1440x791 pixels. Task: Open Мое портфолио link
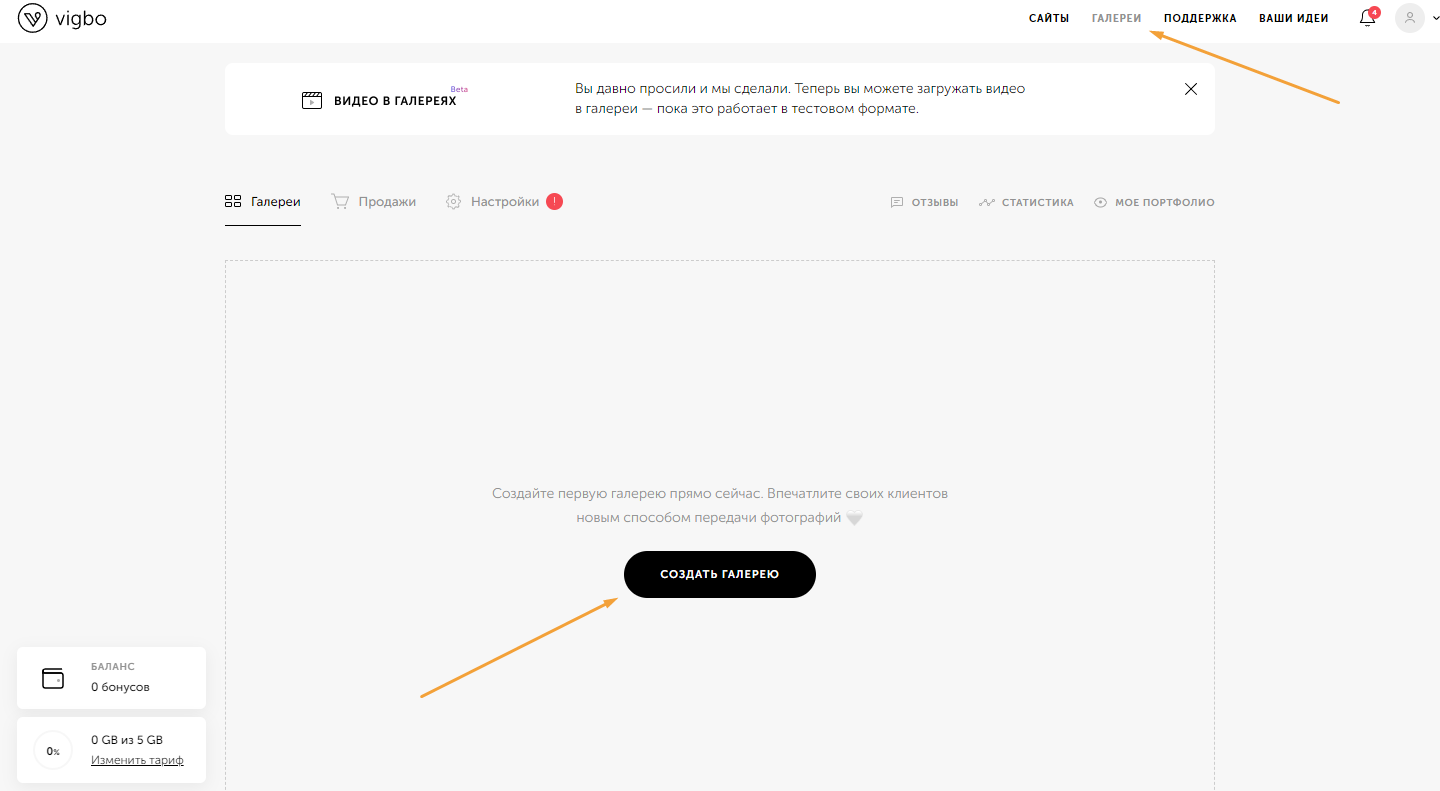[1154, 202]
